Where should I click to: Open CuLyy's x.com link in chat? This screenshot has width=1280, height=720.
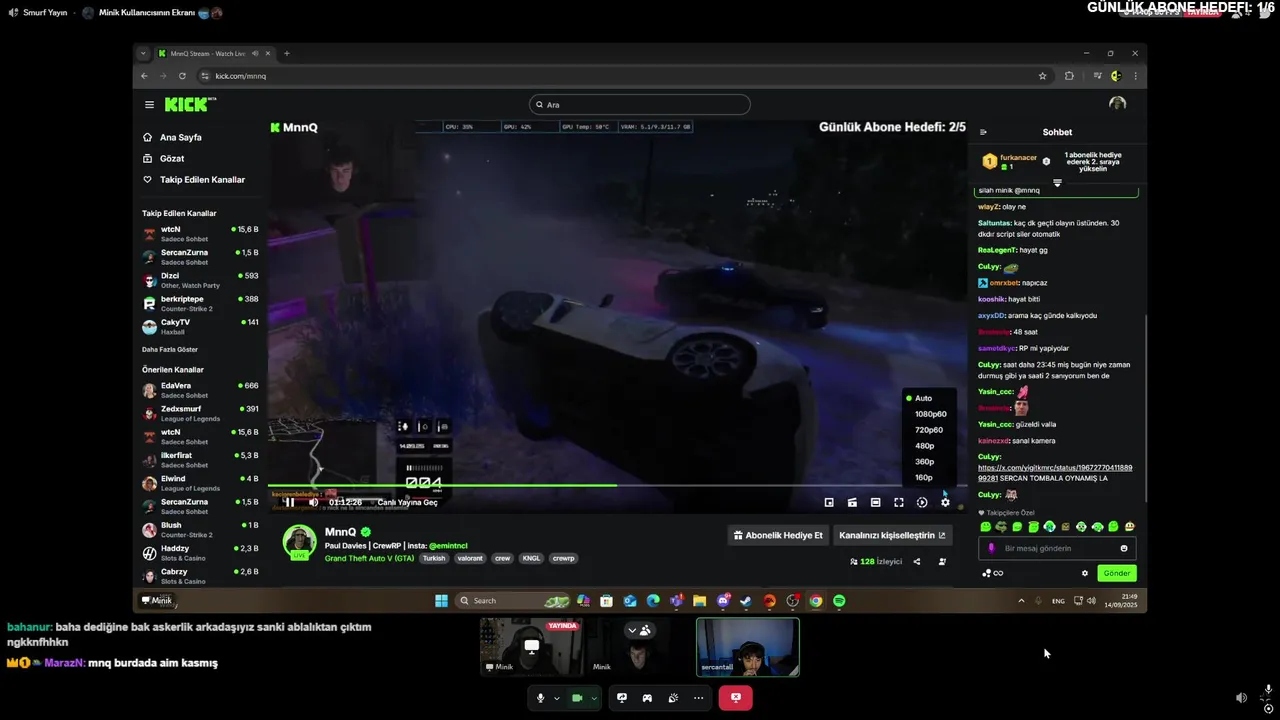click(1054, 472)
